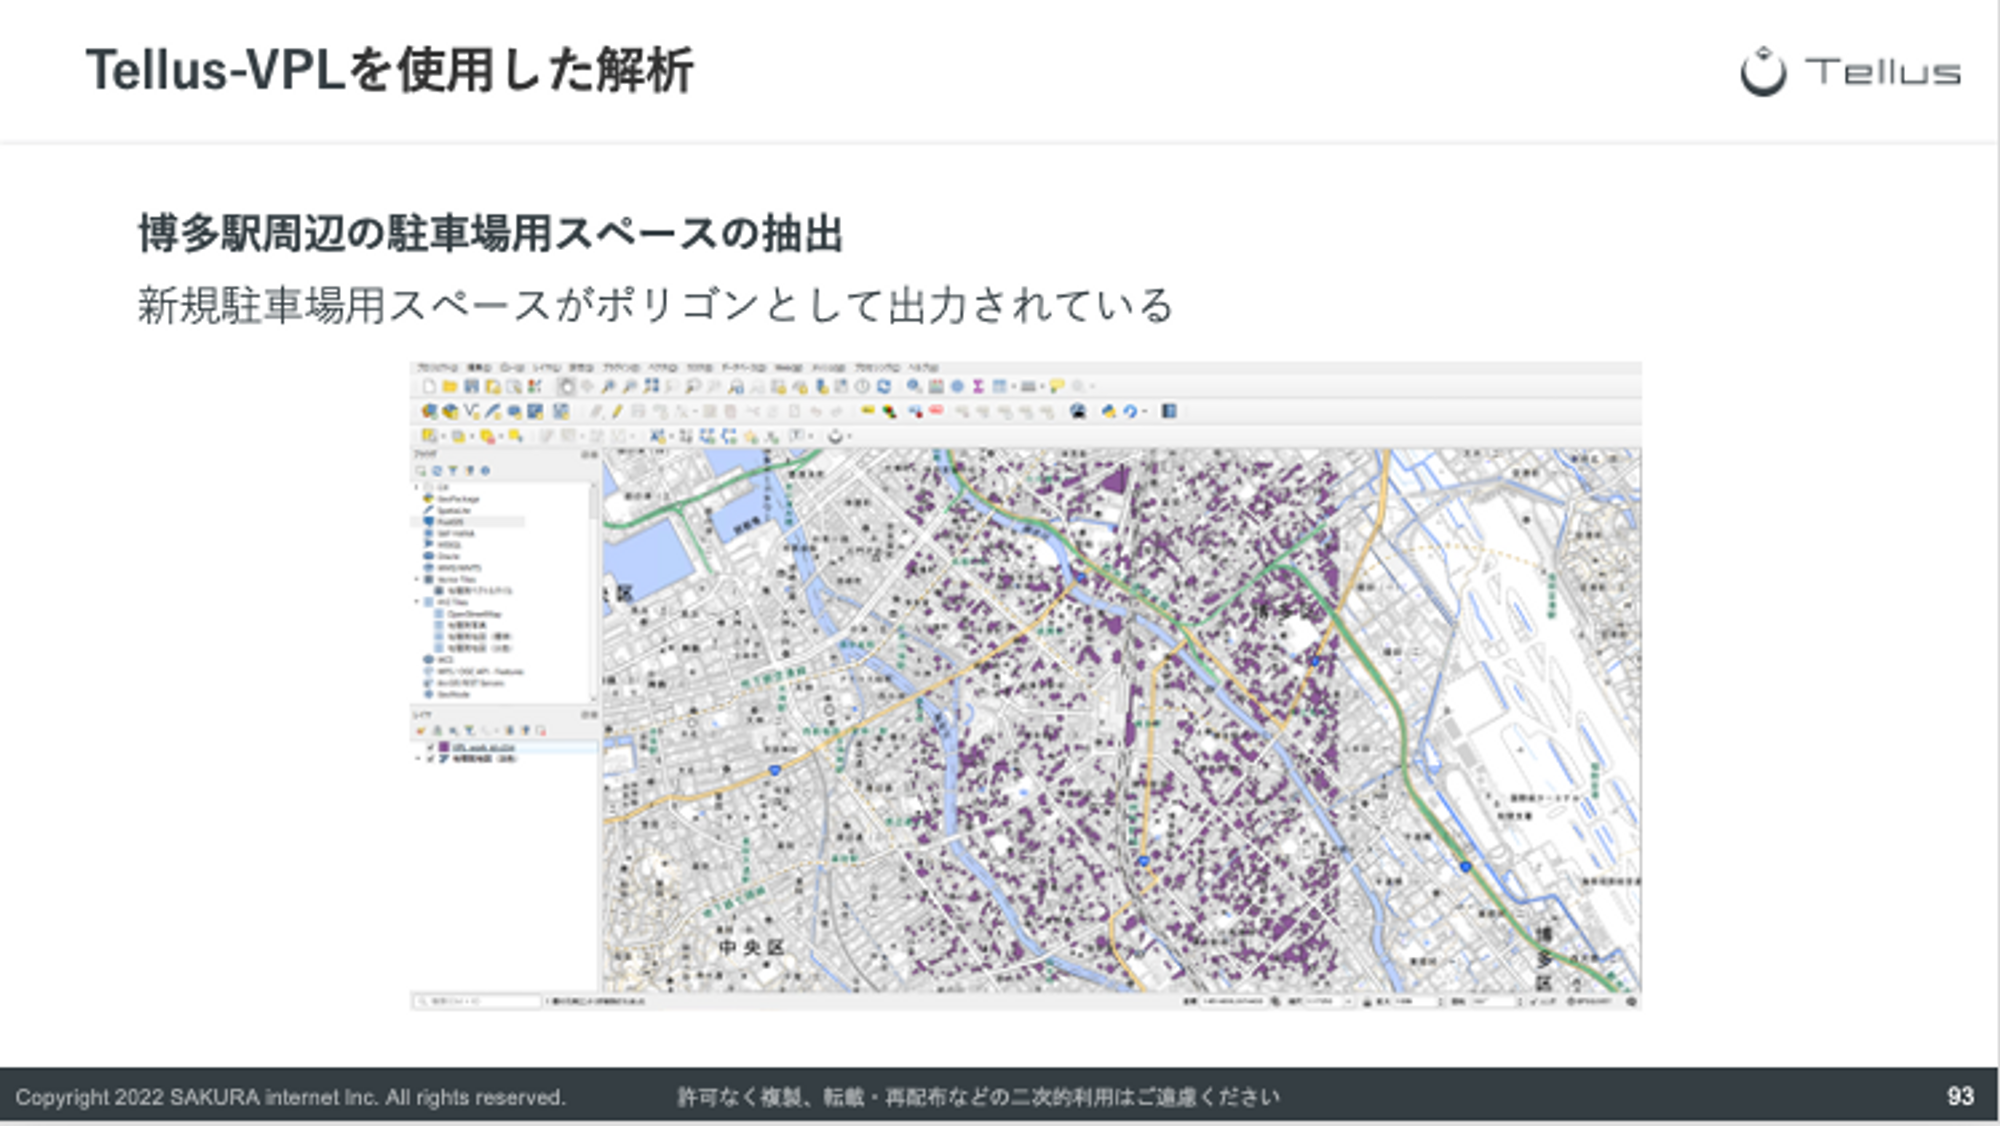
Task: Click the EPSG coordinate system button in status bar
Action: coord(1588,1001)
